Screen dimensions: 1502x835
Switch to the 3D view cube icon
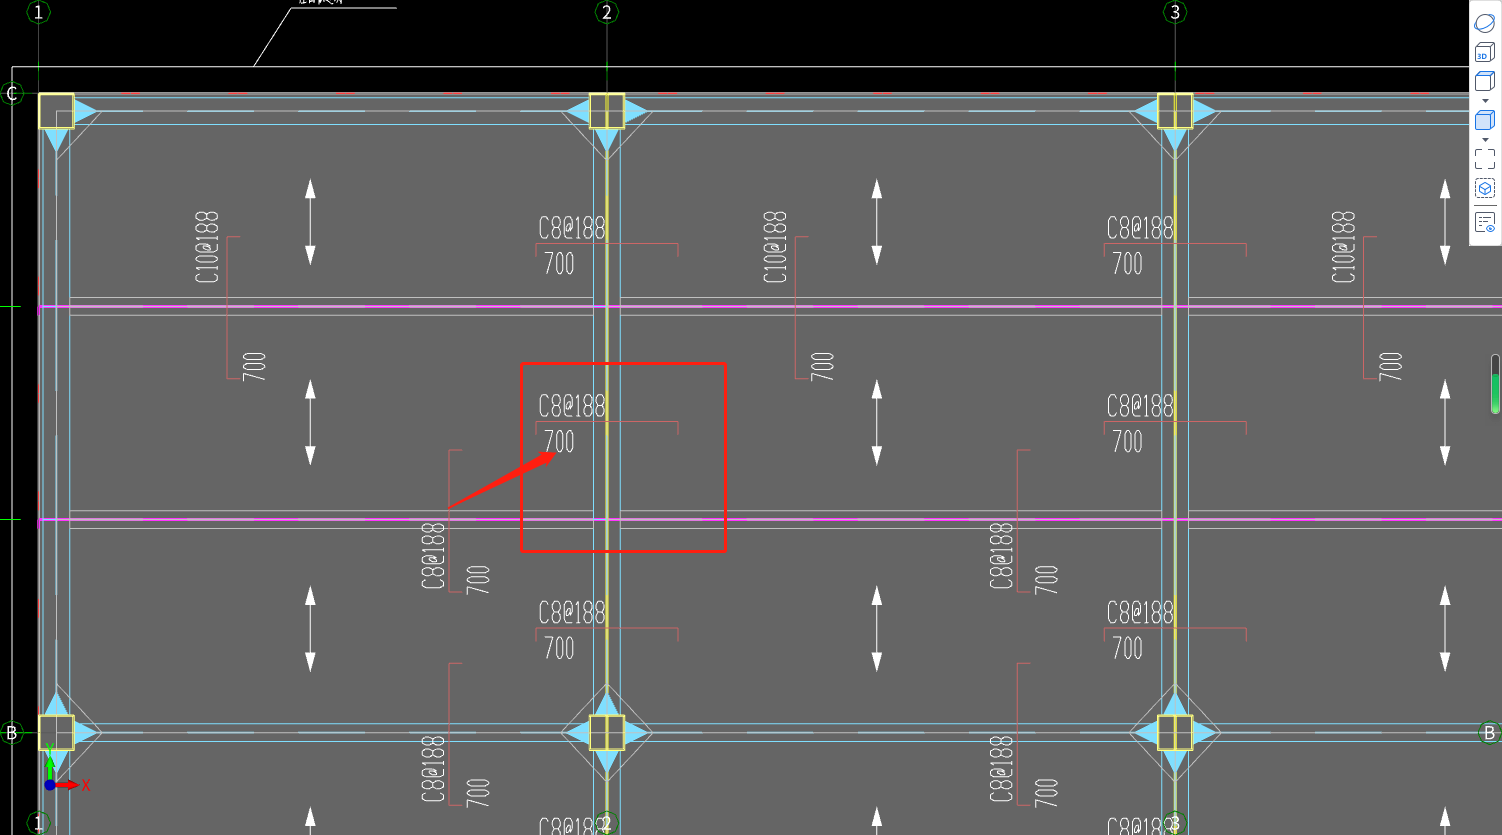tap(1484, 52)
